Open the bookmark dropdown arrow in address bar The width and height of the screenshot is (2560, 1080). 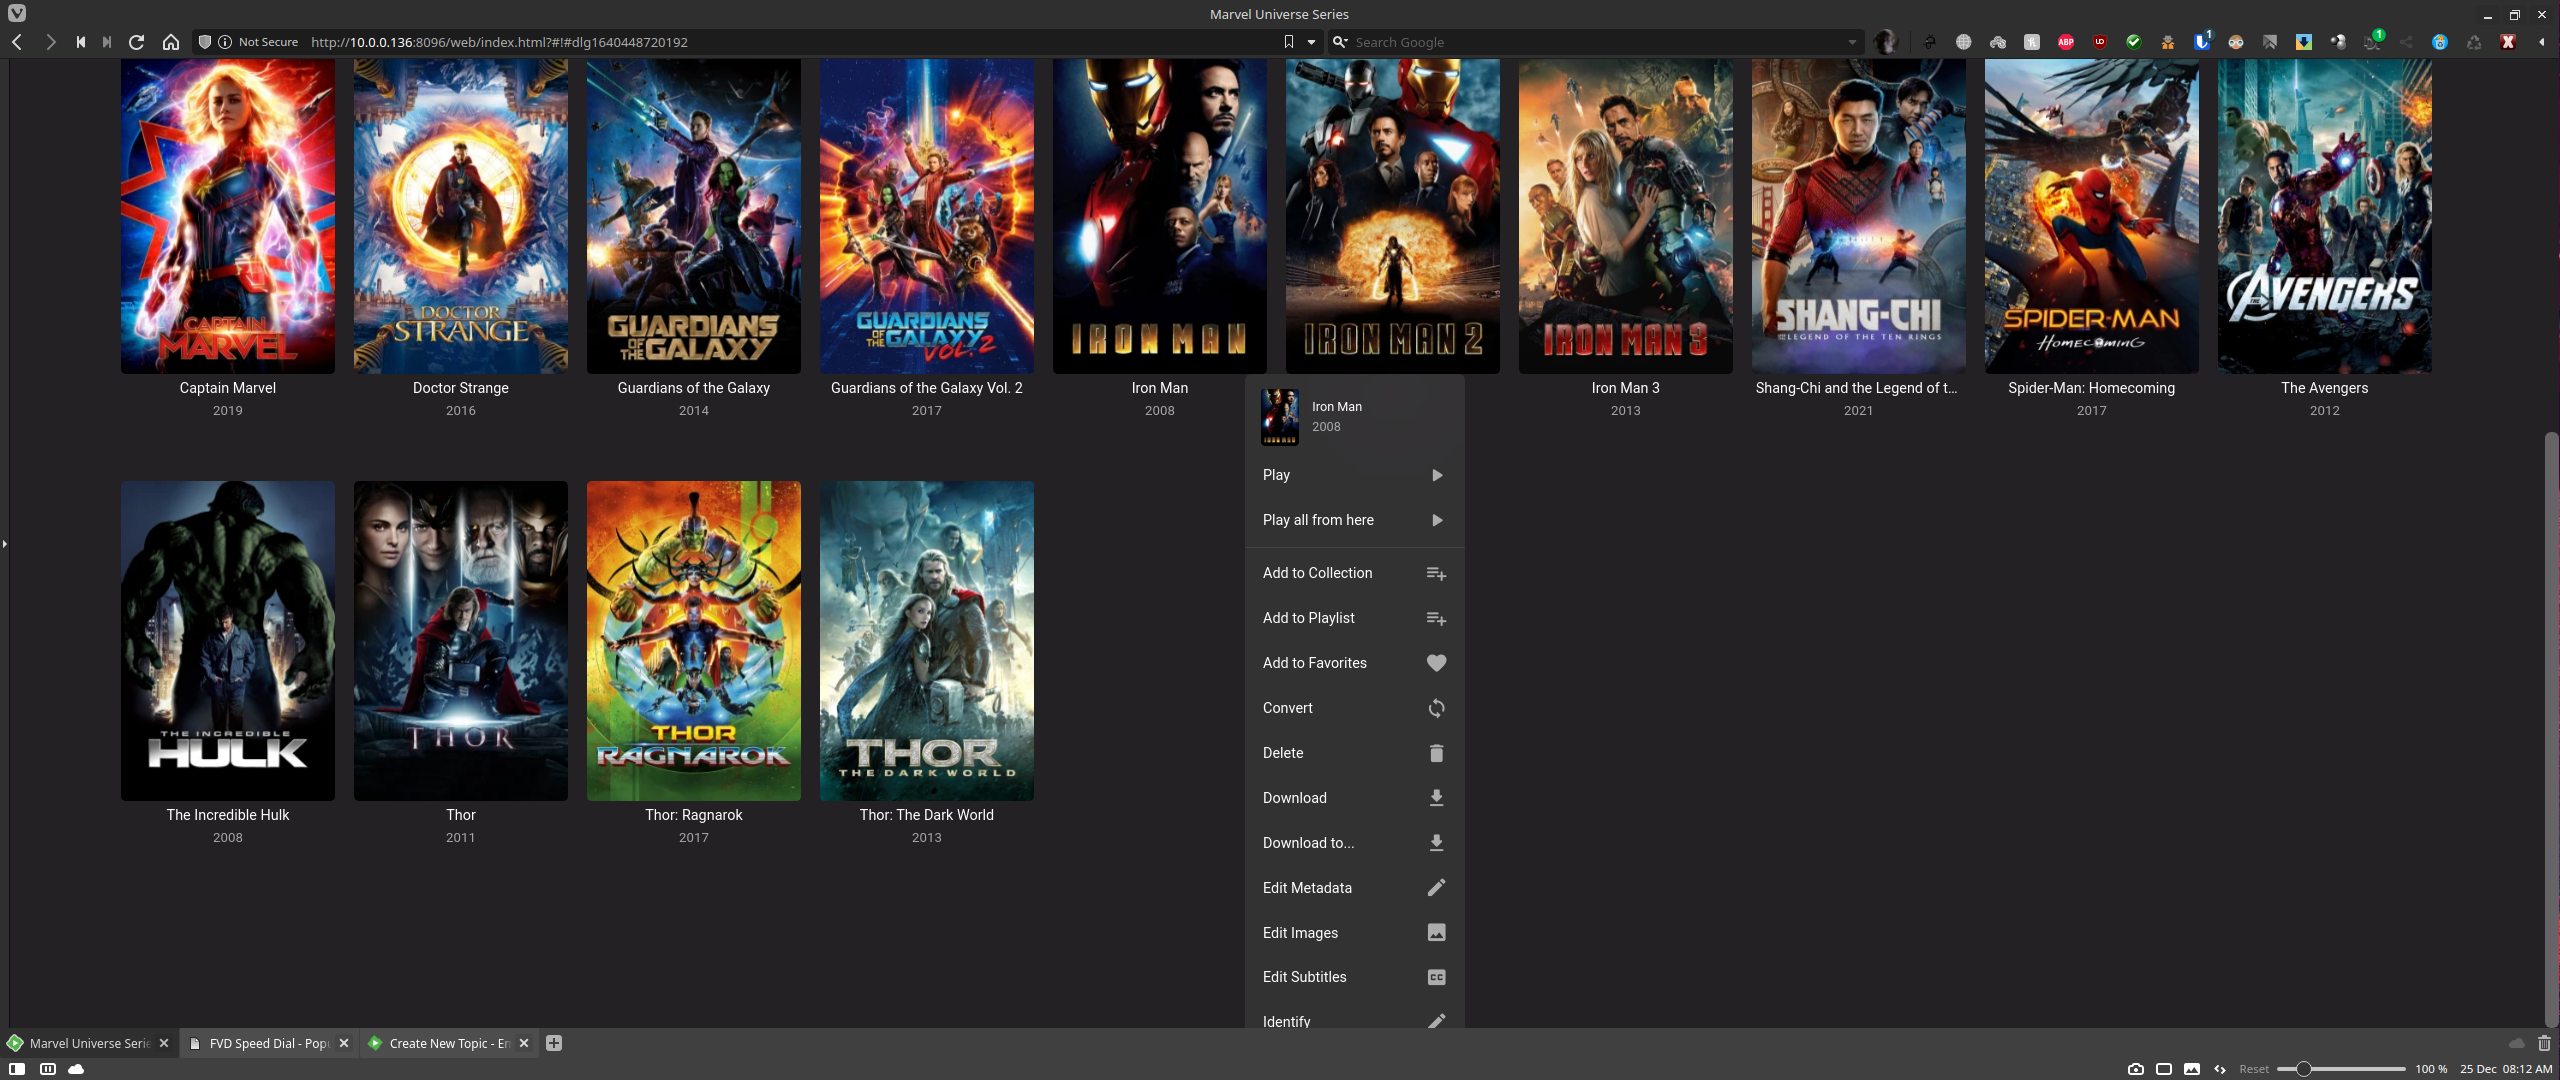(1312, 42)
